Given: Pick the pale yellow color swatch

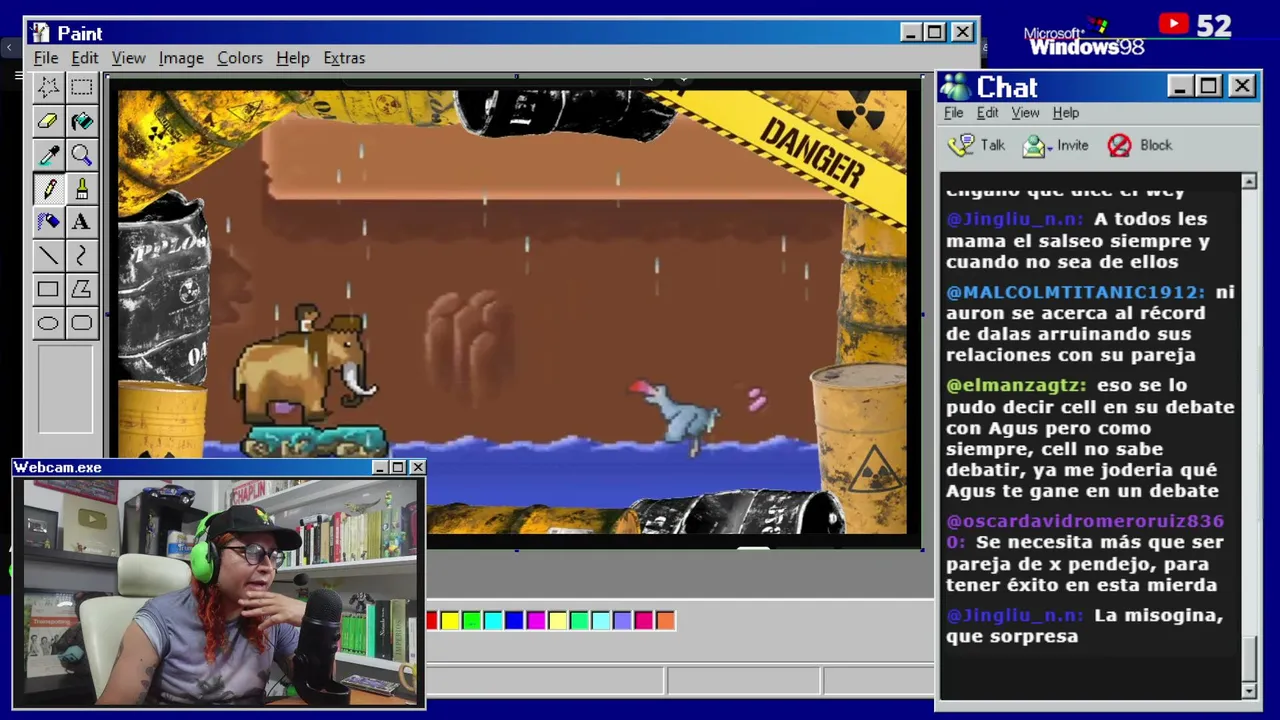Looking at the screenshot, I should point(557,621).
